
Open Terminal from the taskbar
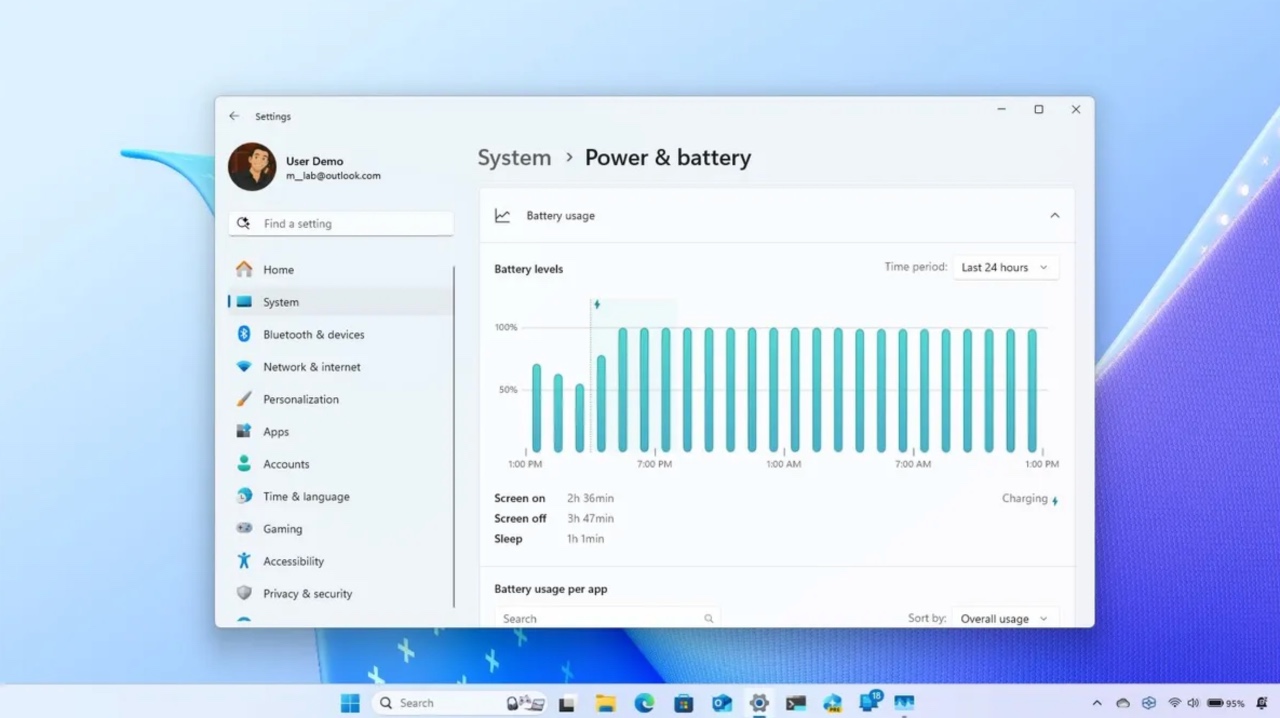coord(796,703)
